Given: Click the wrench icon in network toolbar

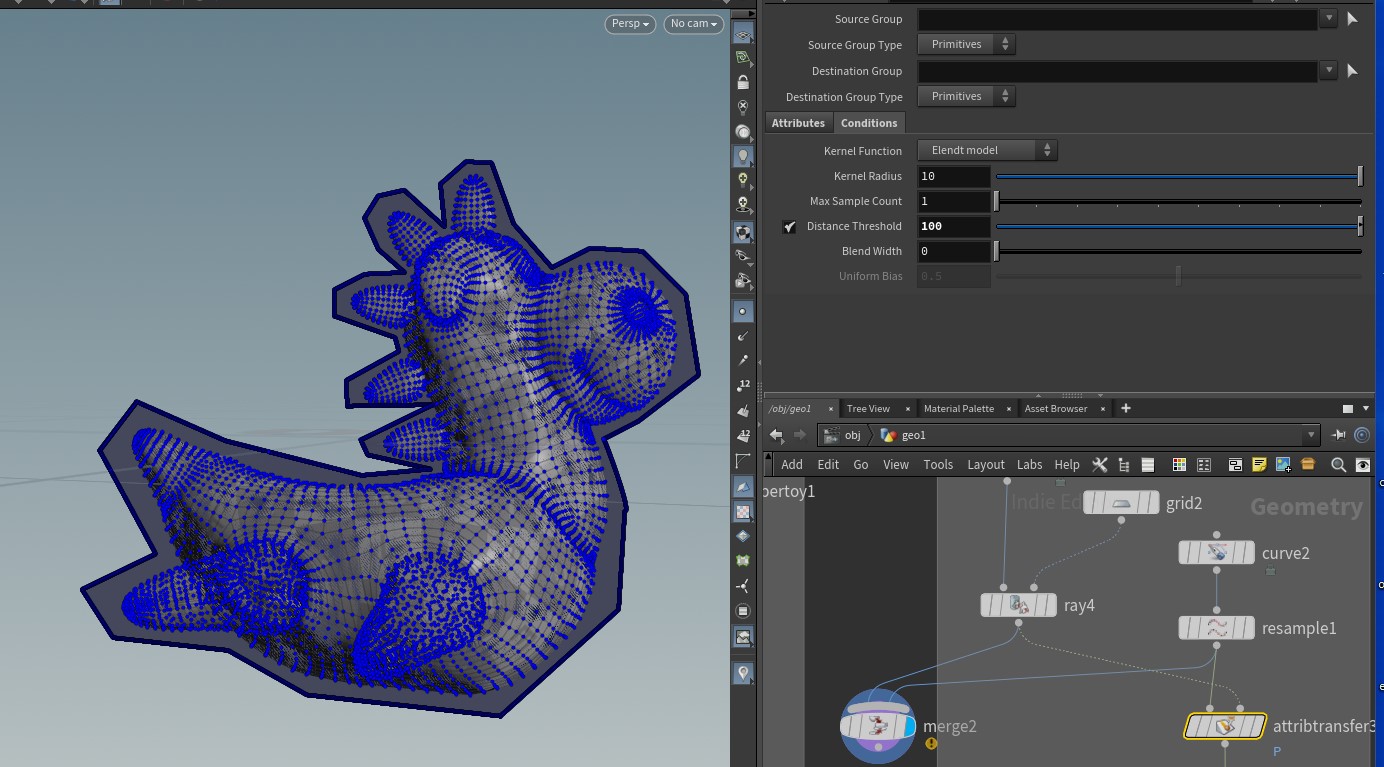Looking at the screenshot, I should [1100, 465].
